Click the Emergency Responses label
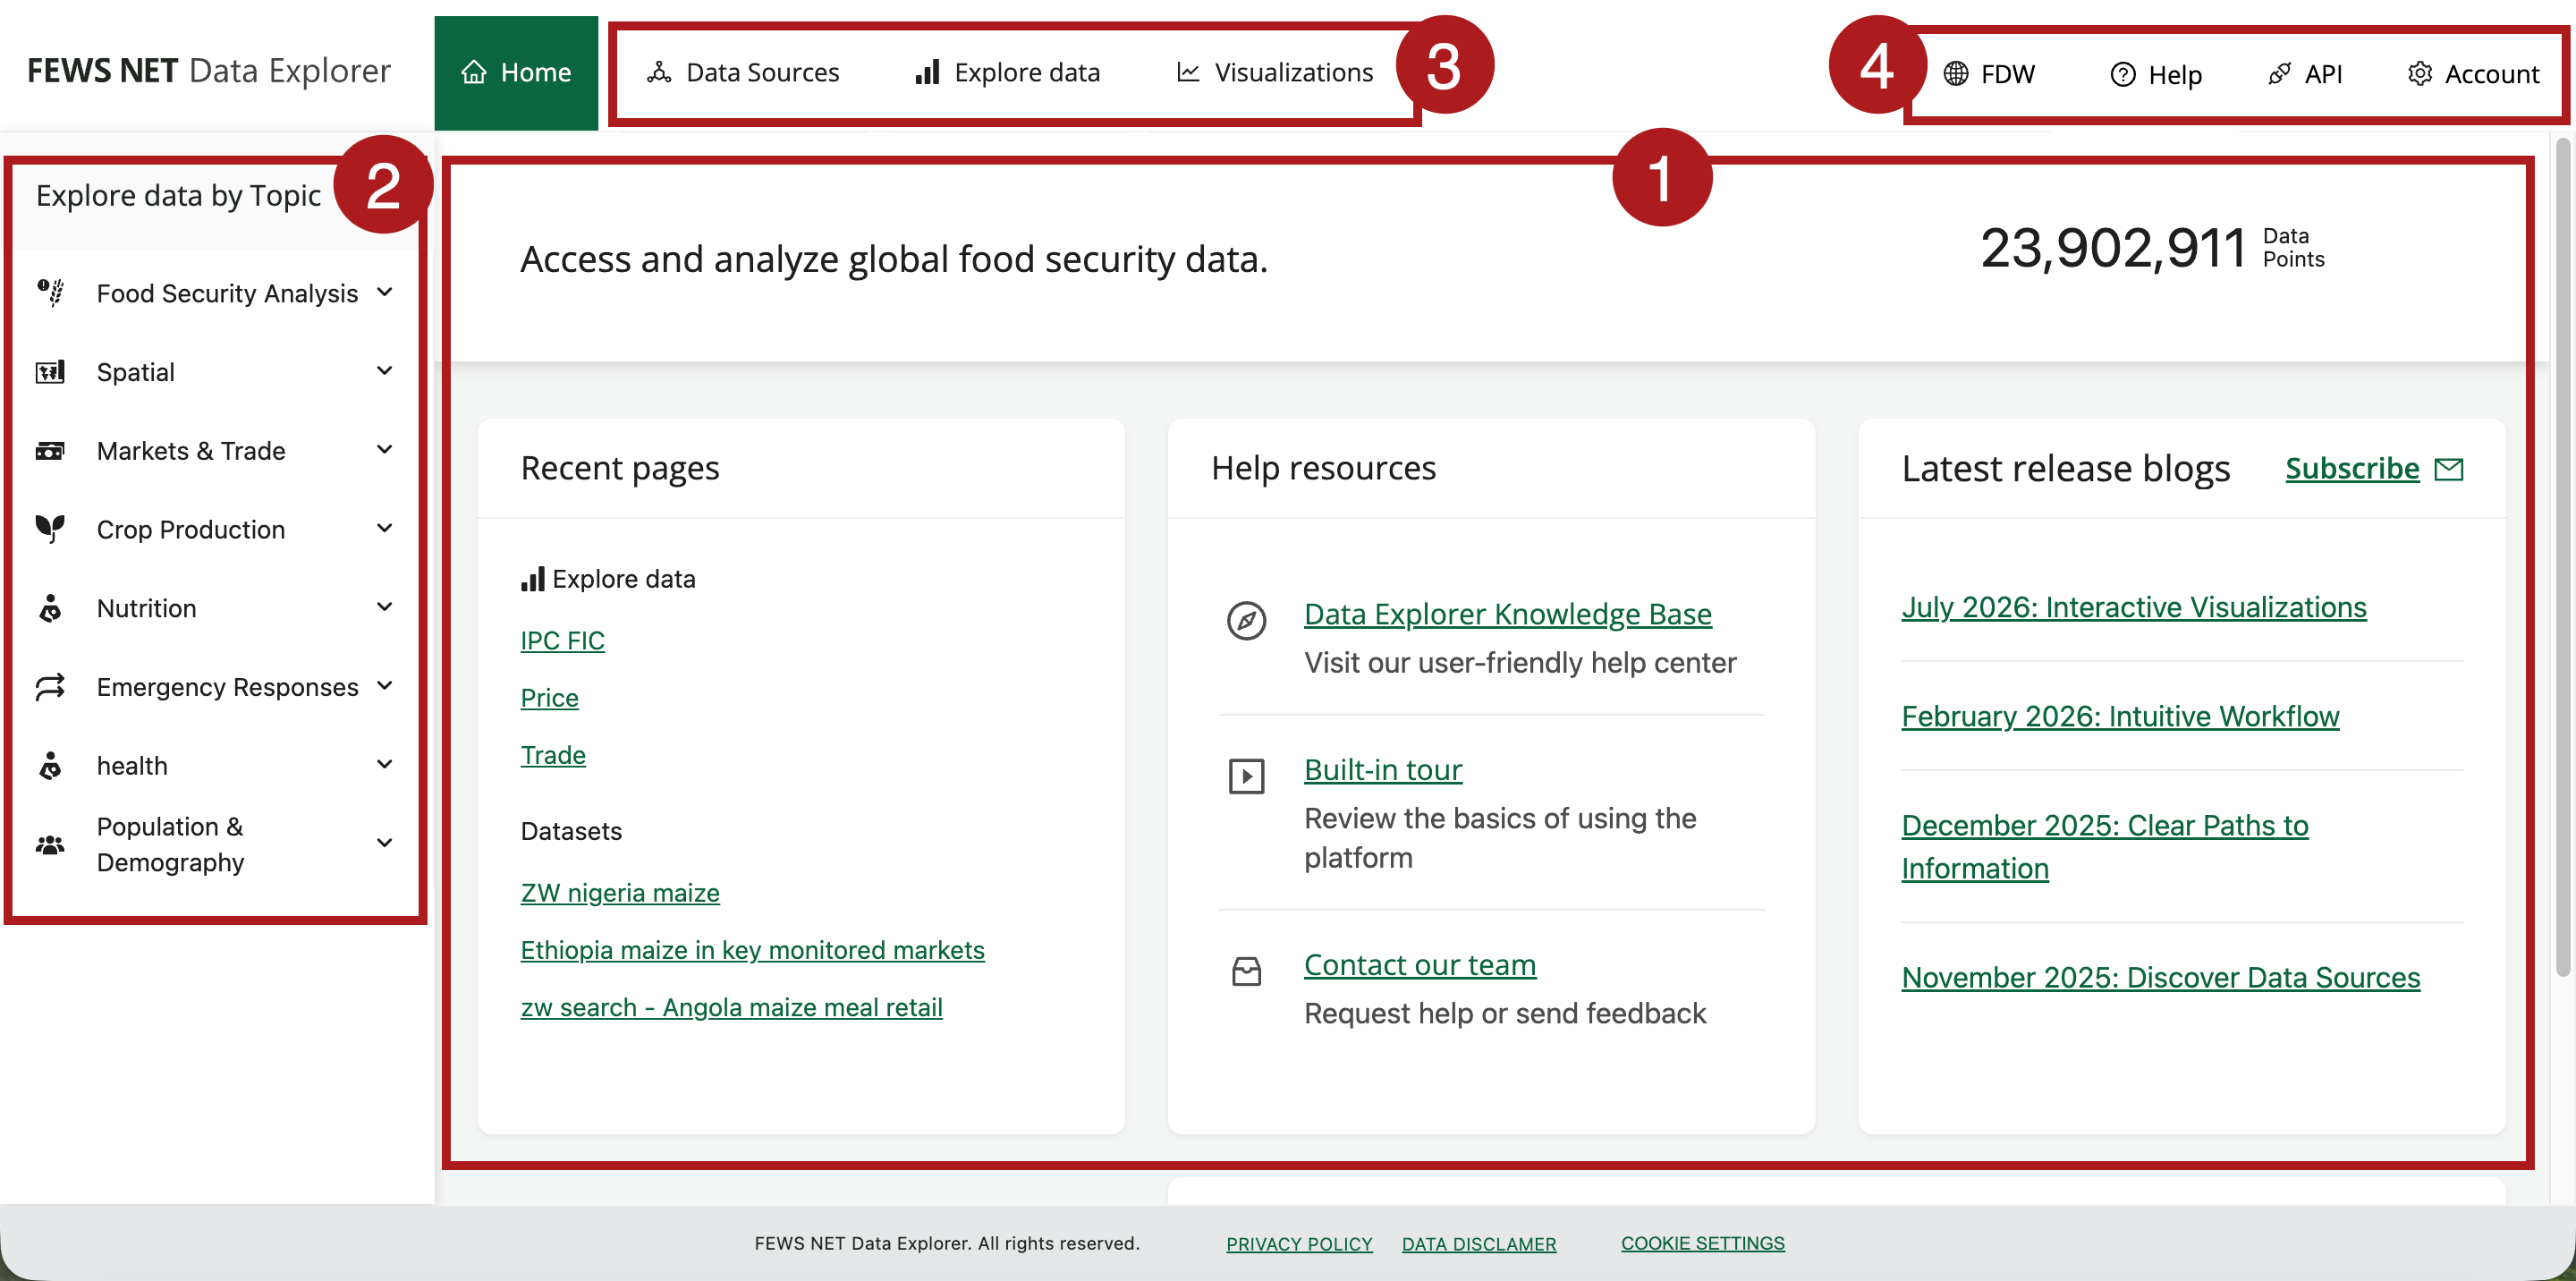 point(227,687)
